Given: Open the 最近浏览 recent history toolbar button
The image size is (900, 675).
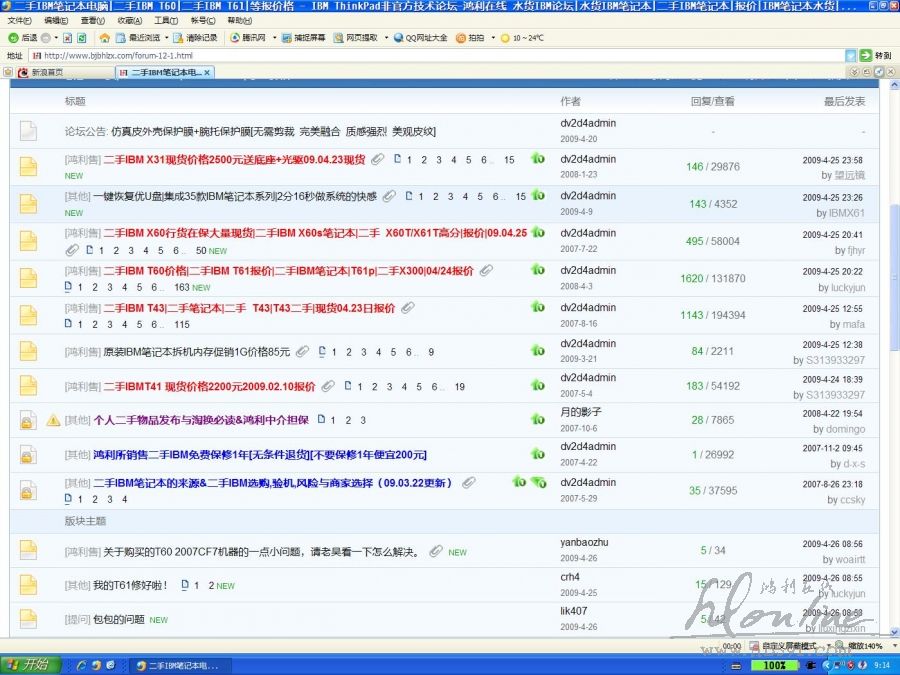Looking at the screenshot, I should 139,38.
